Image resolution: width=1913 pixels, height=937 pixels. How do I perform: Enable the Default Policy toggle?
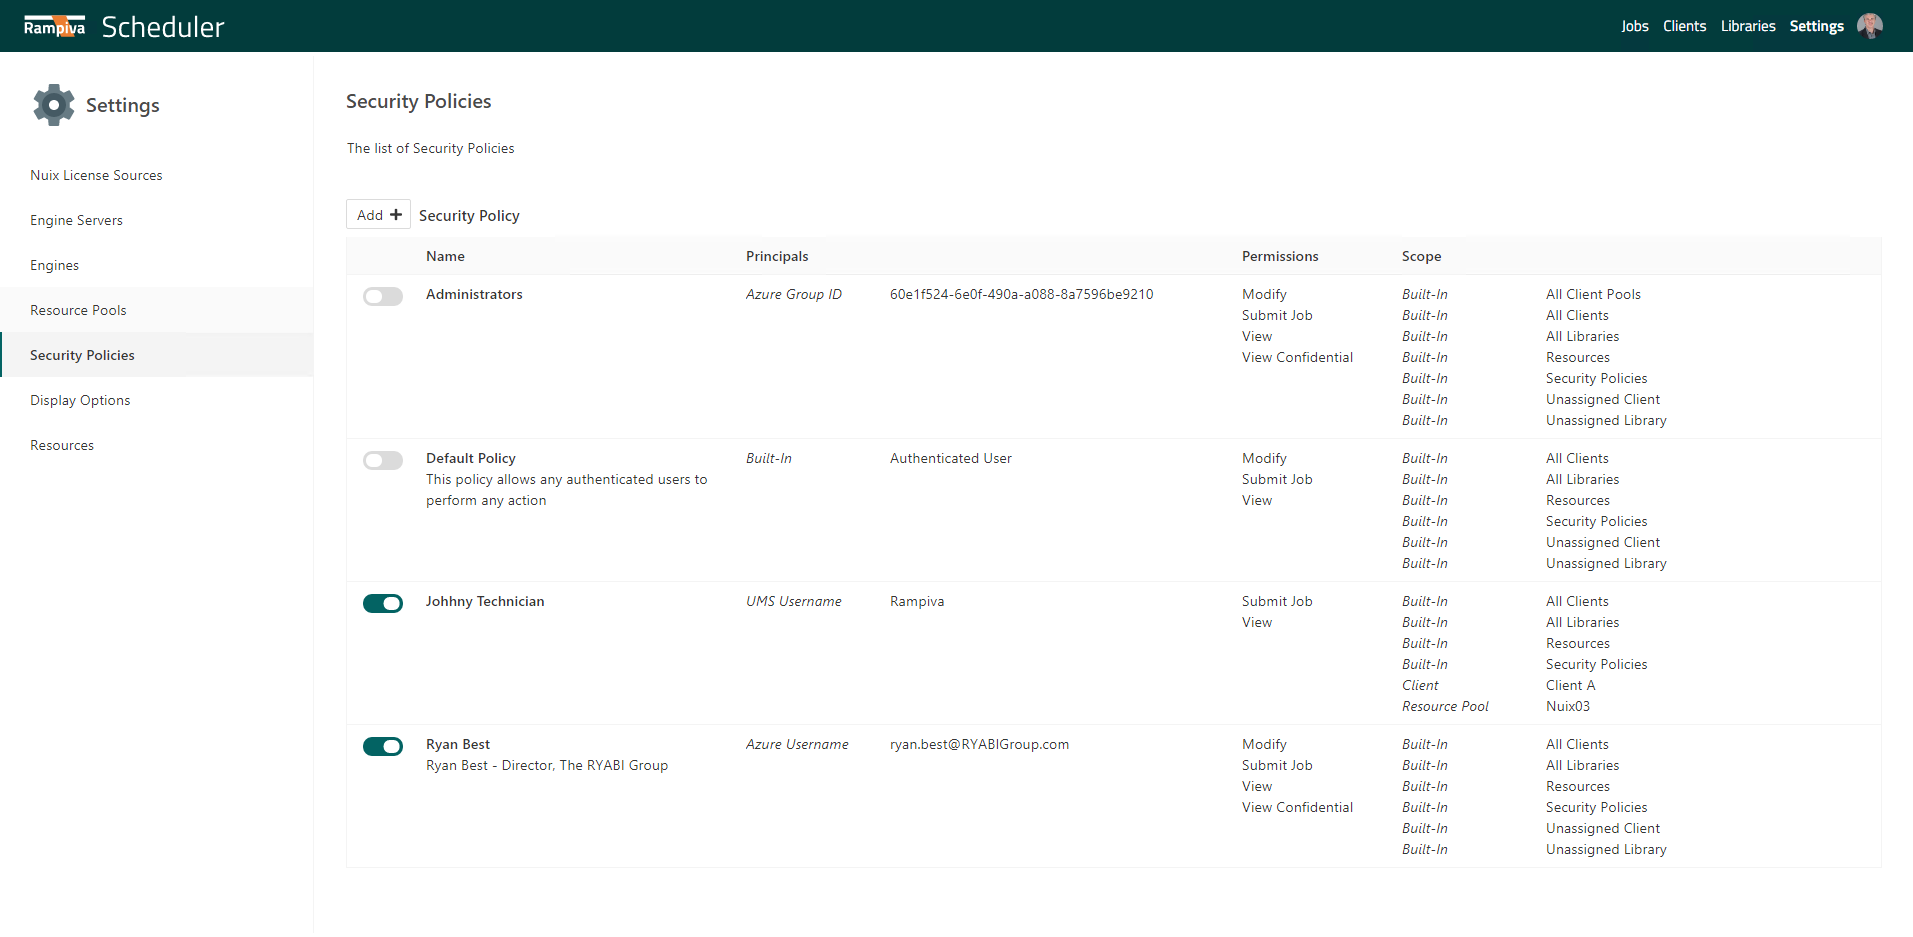(x=383, y=461)
